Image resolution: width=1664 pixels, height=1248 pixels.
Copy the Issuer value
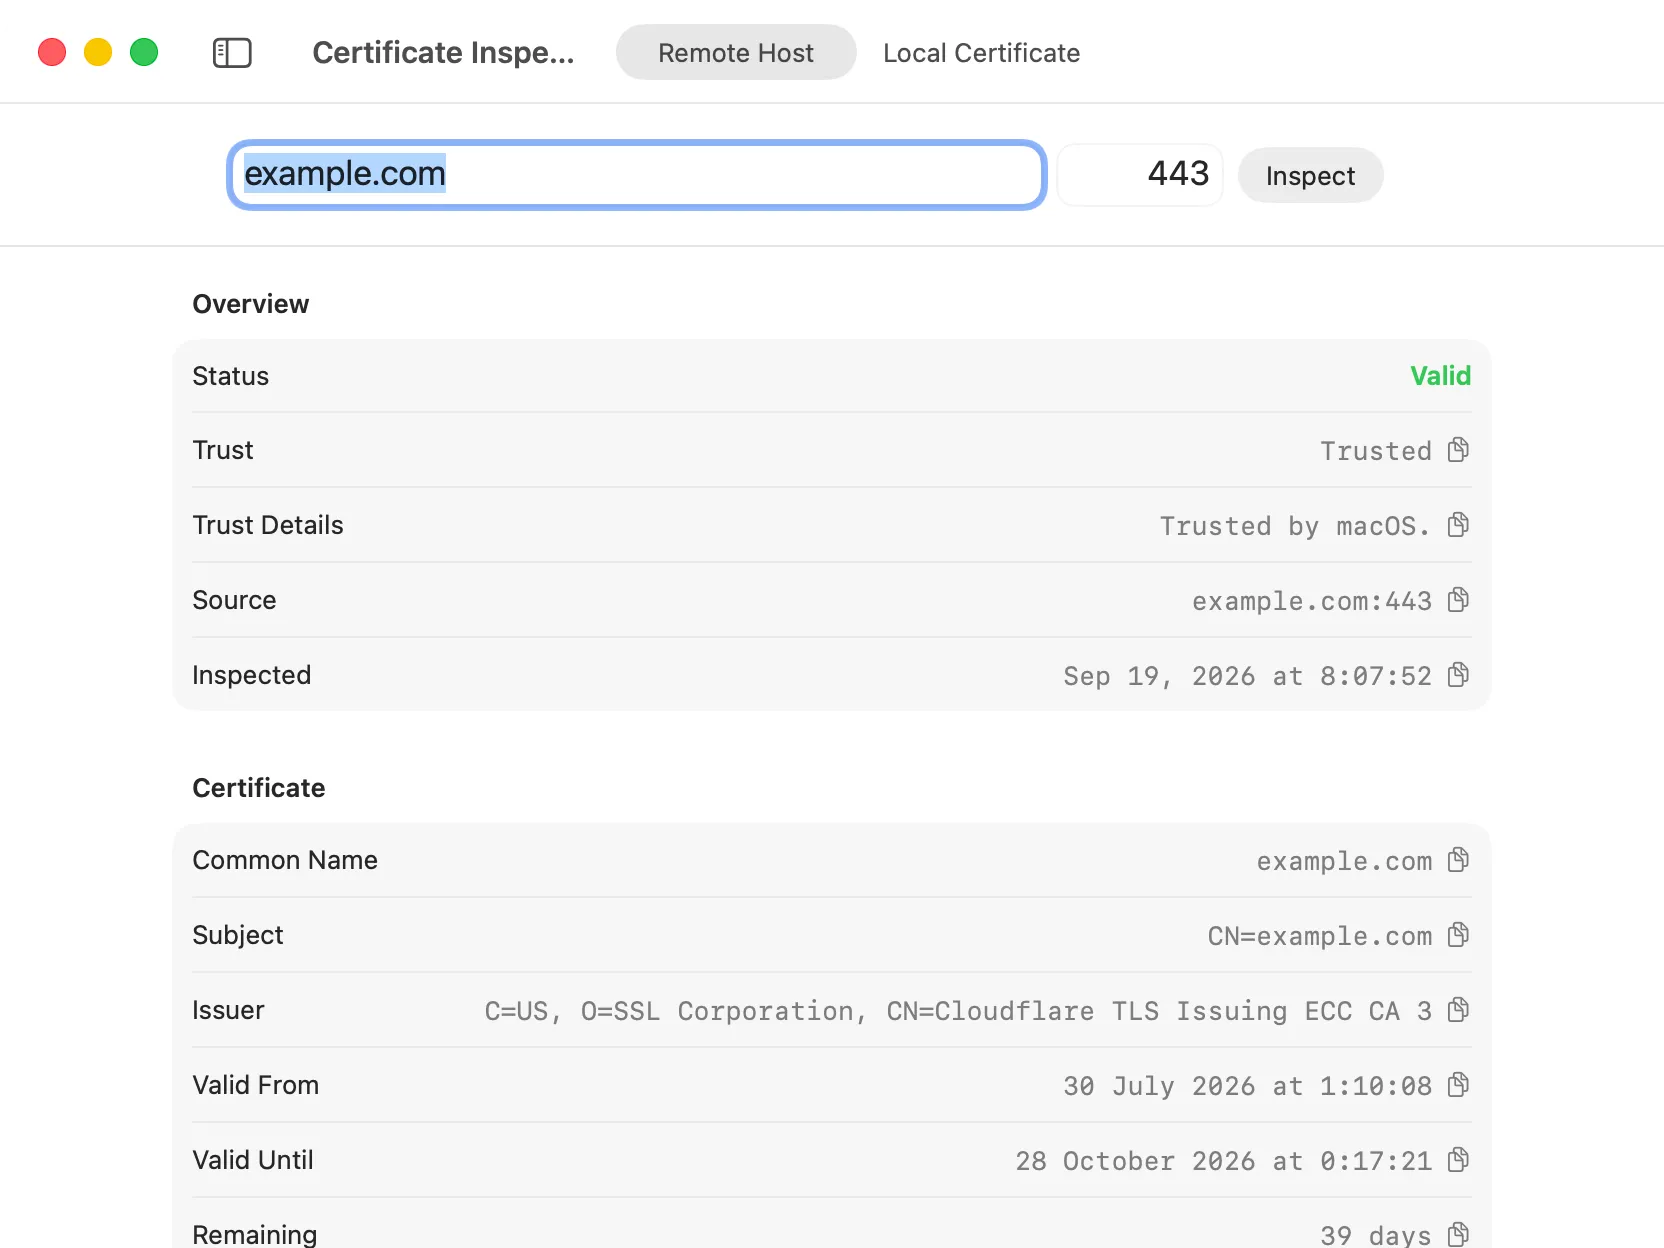point(1459,1010)
